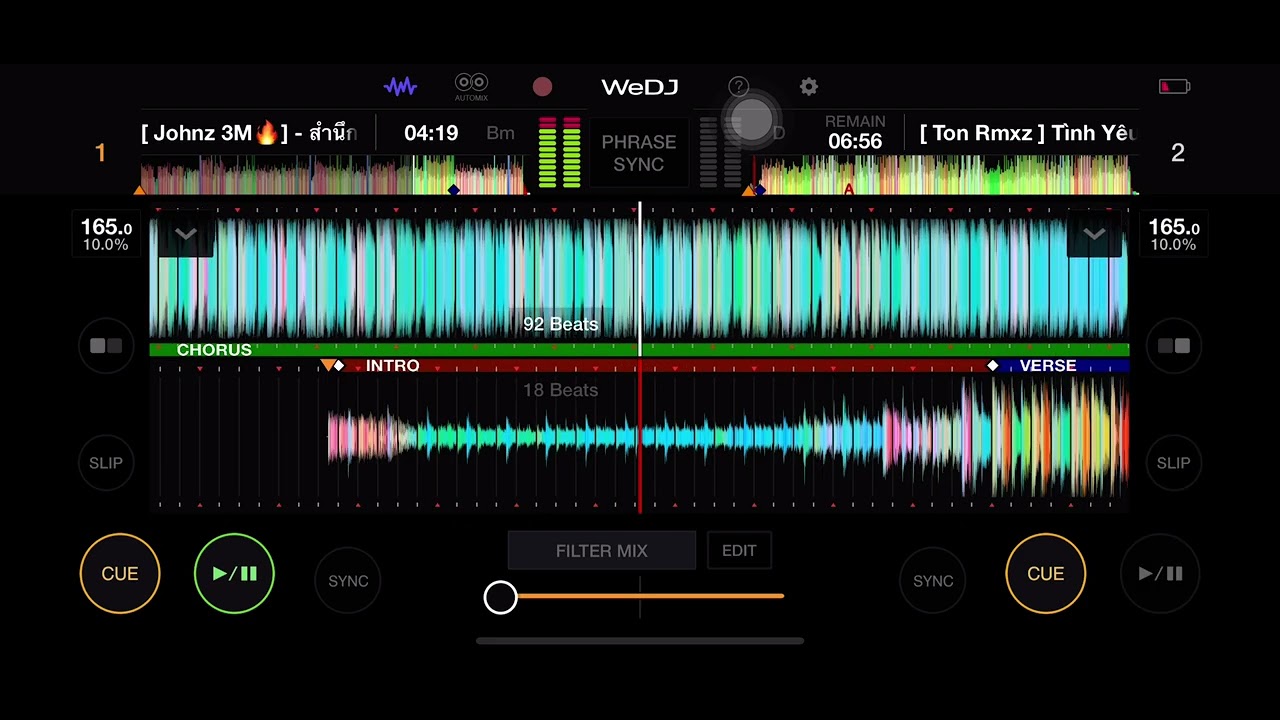The image size is (1280, 720).
Task: Open deck 1 pad mode squares button
Action: [x=106, y=346]
